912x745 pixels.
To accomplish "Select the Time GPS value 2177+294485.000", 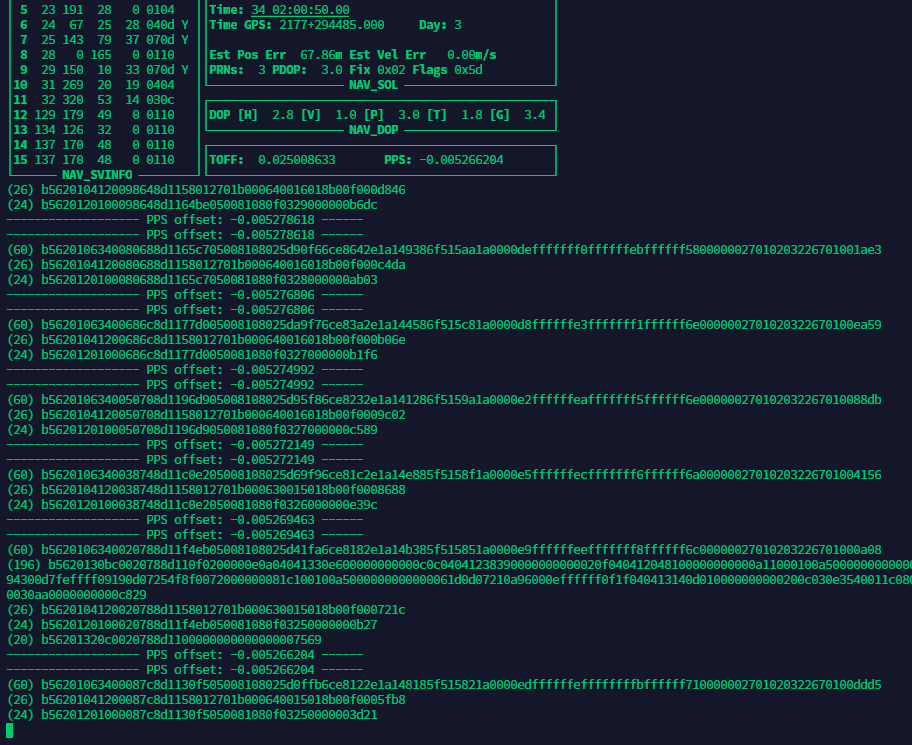I will pos(332,25).
